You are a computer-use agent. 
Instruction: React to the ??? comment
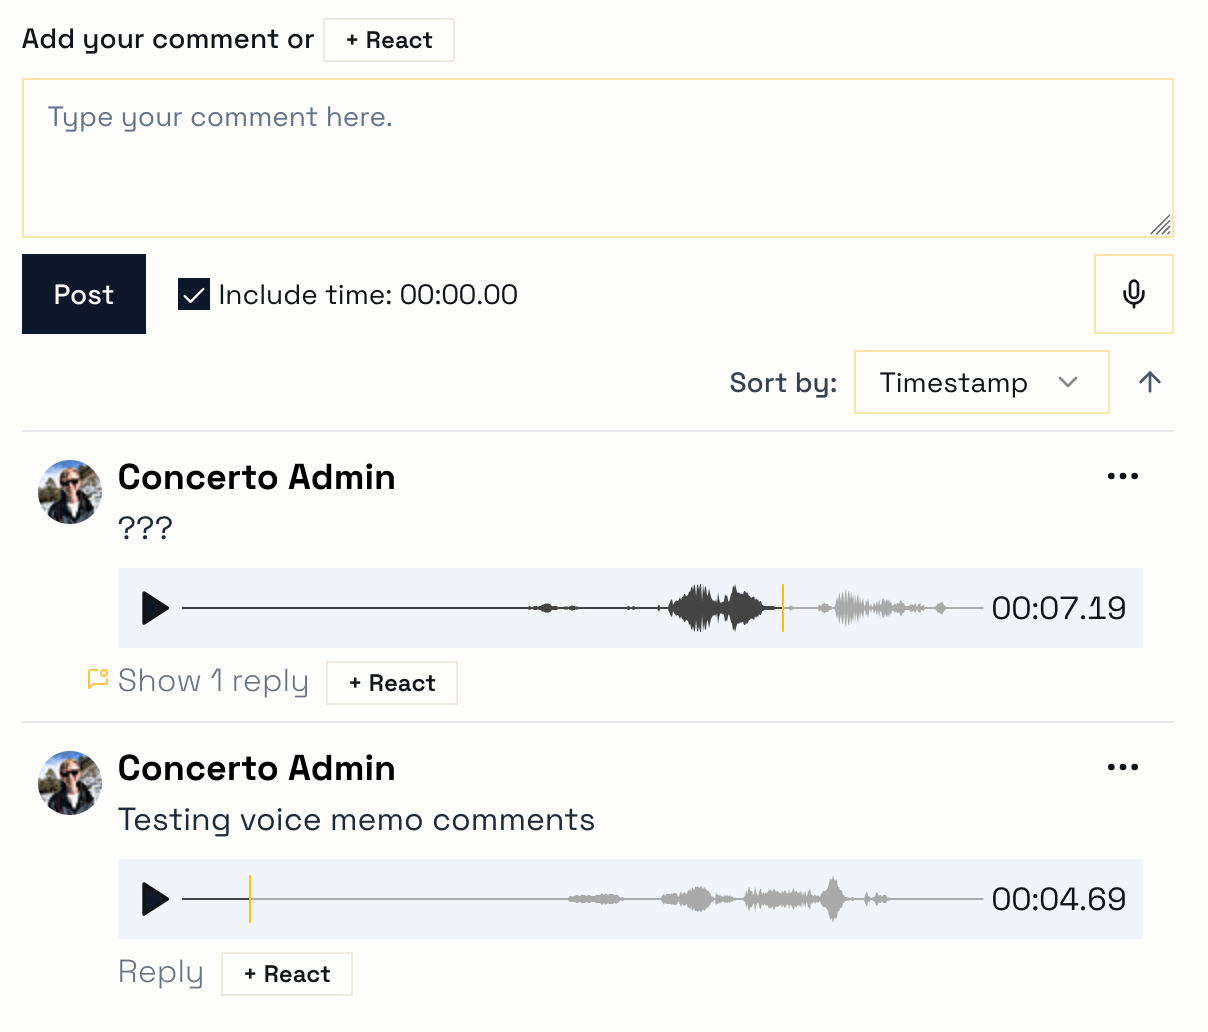[392, 683]
